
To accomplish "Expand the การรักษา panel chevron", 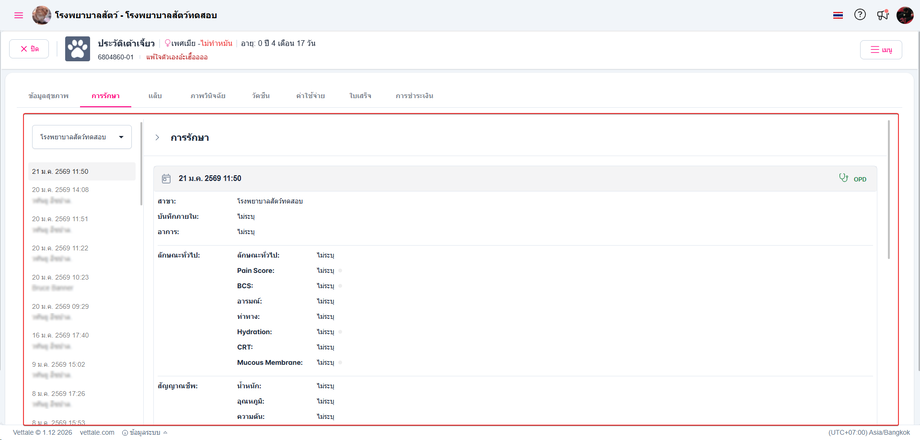I will tap(157, 138).
